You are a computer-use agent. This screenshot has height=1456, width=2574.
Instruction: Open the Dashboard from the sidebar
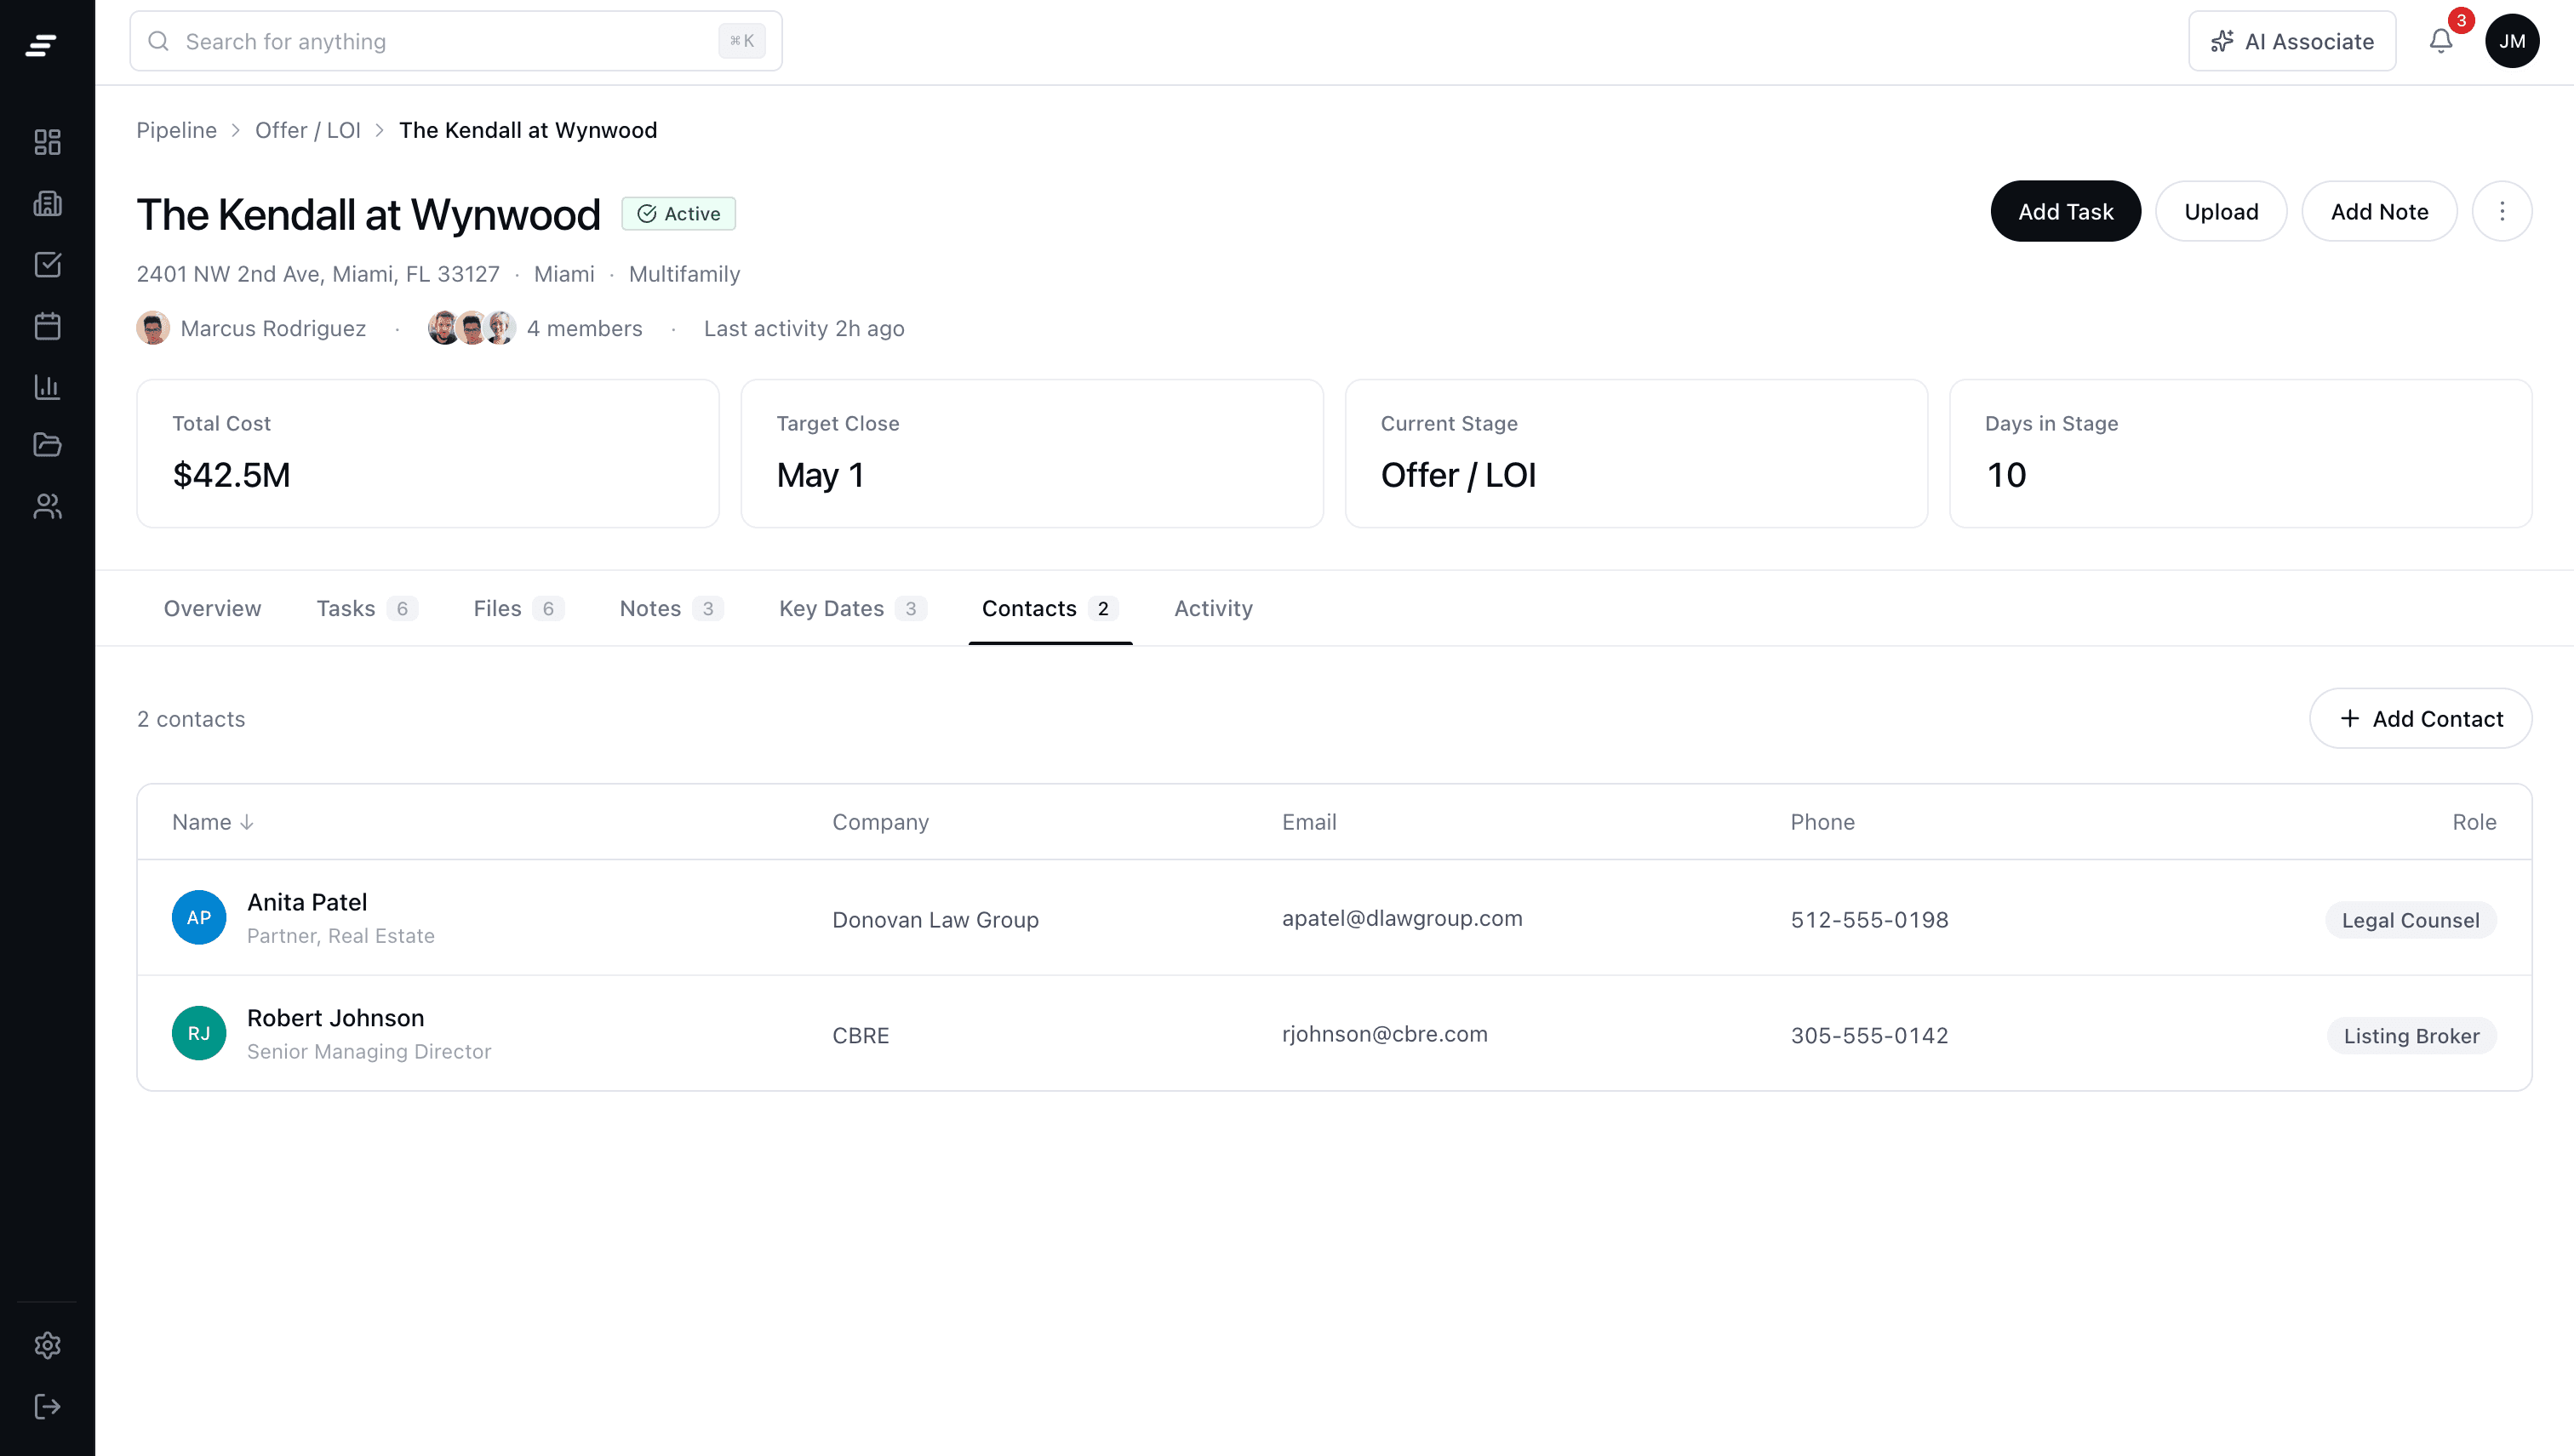tap(47, 142)
